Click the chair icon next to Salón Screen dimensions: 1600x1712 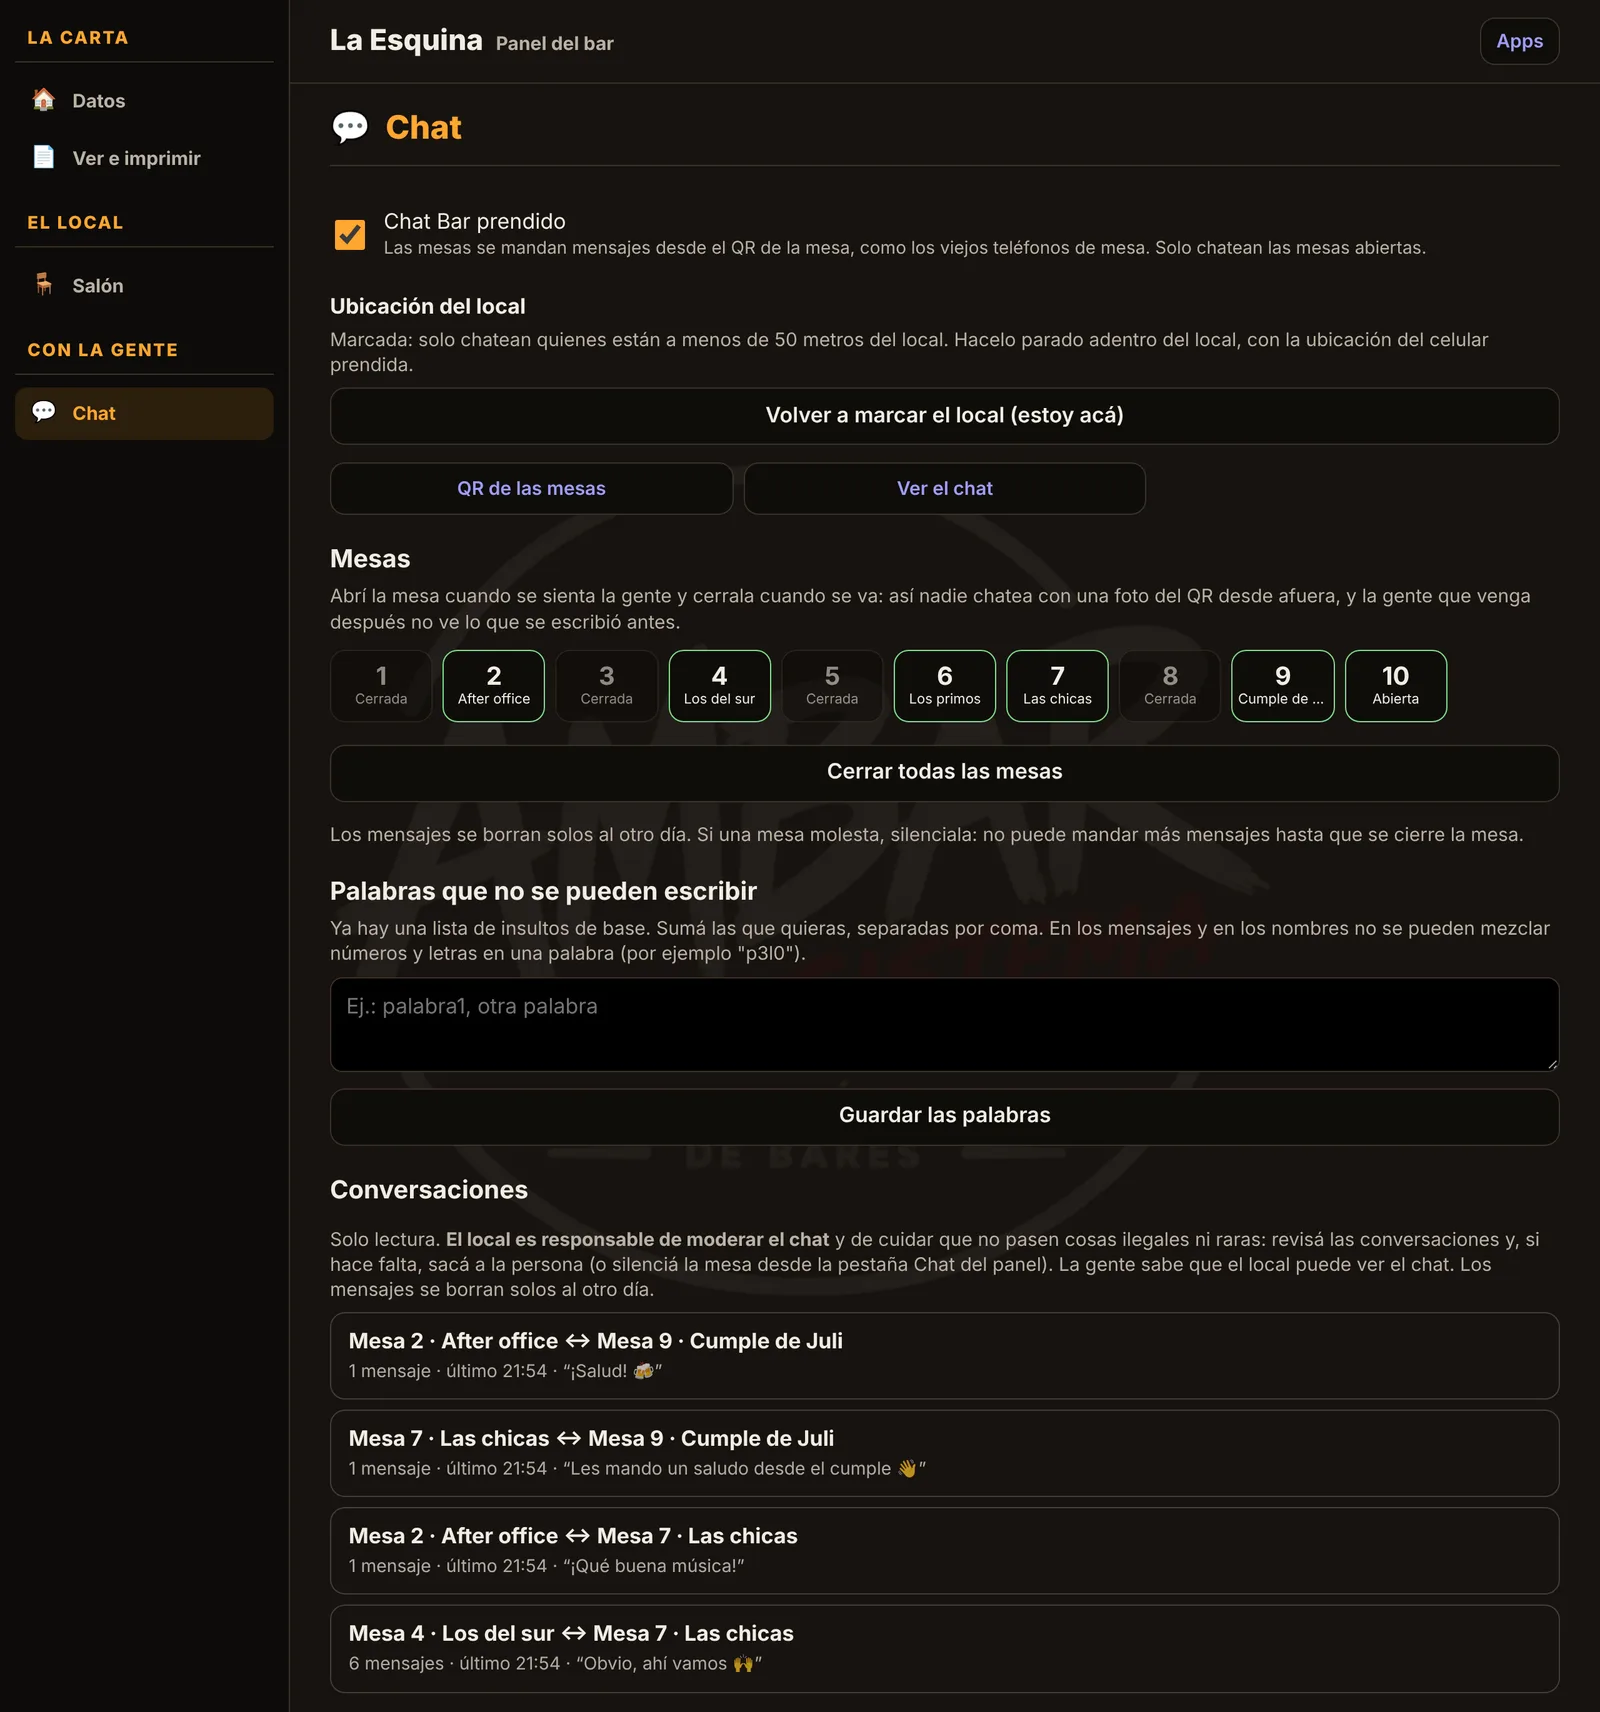(44, 285)
